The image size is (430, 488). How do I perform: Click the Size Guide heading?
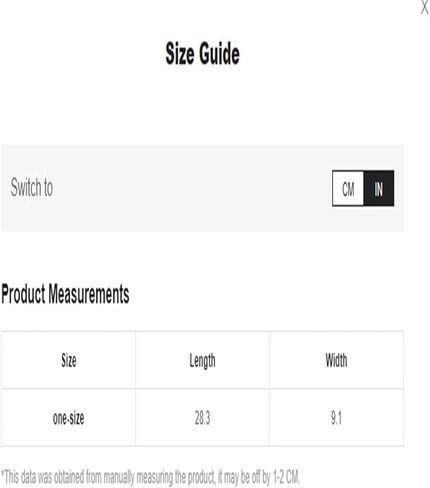(x=203, y=54)
